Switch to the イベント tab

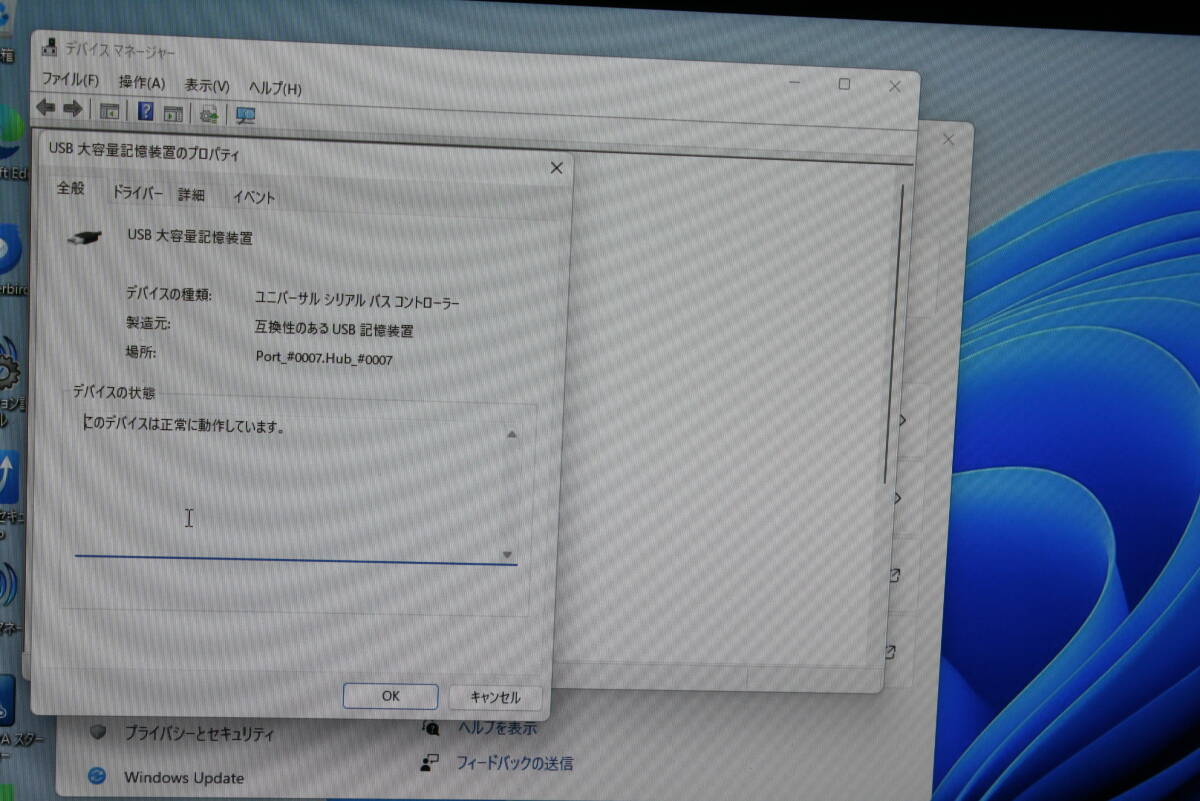click(254, 197)
